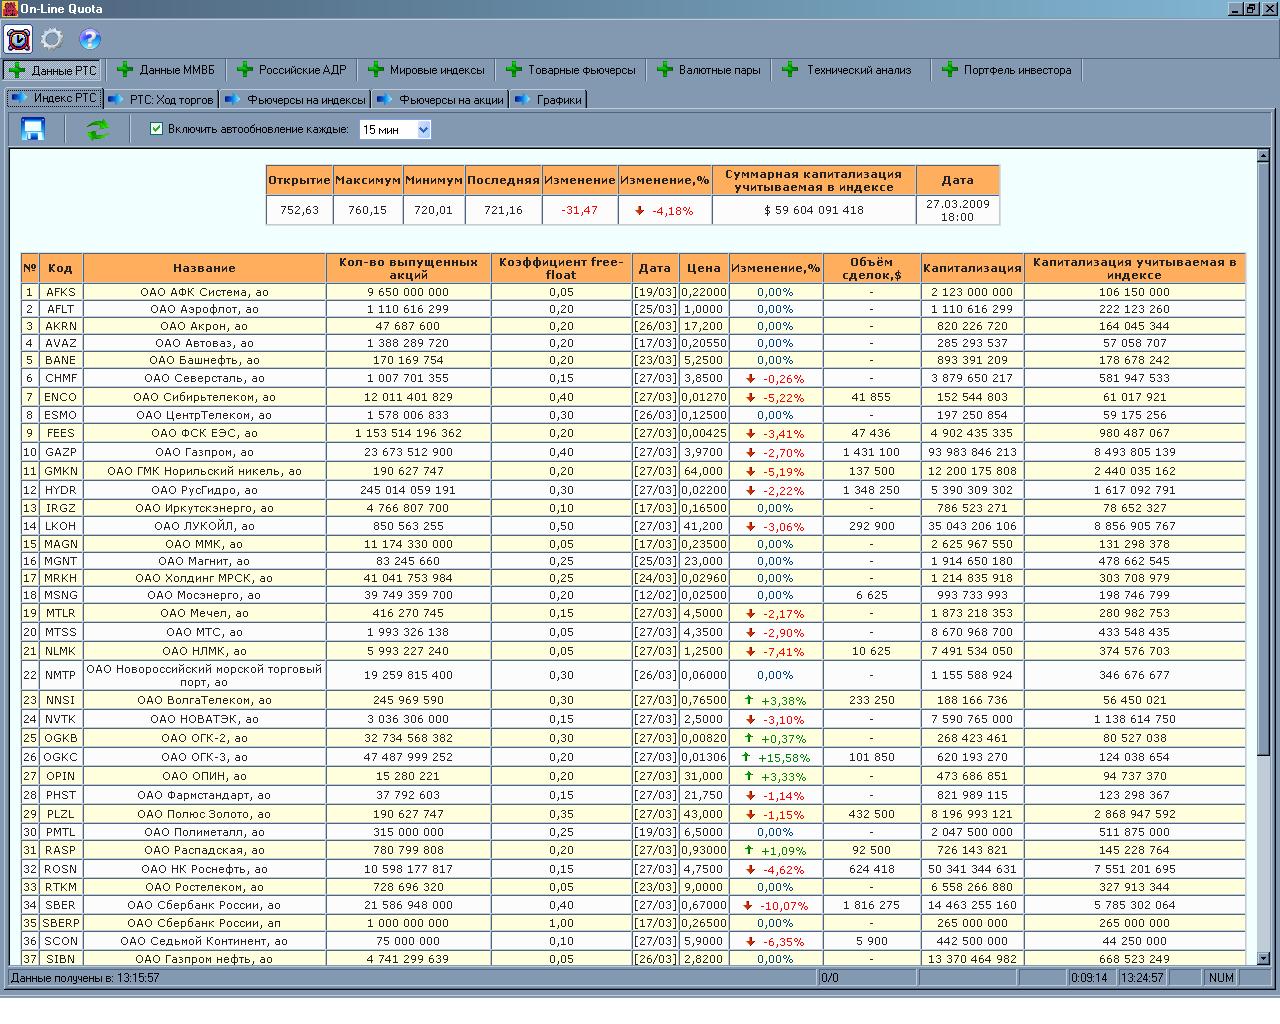Click blue arrow icon of Графики tab
Image resolution: width=1280 pixels, height=1024 pixels.
coord(523,99)
